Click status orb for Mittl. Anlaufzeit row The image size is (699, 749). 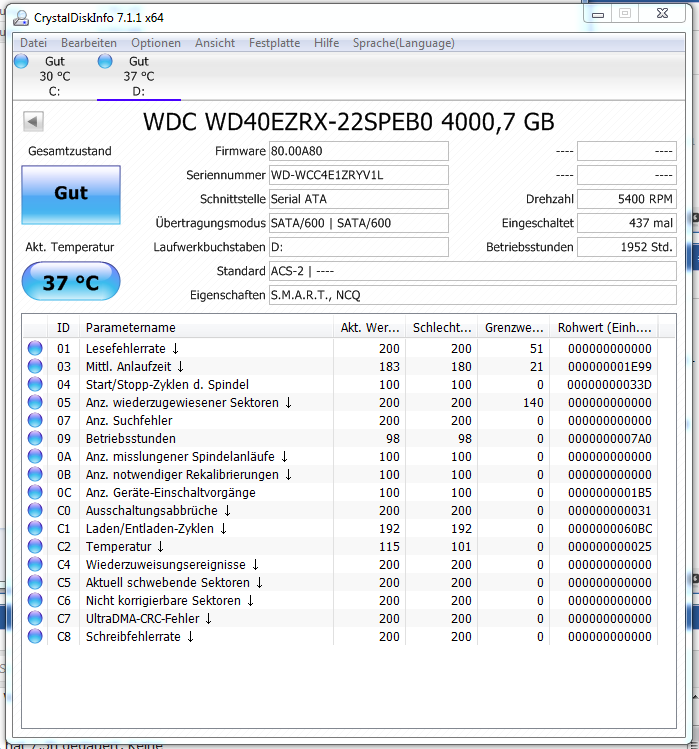click(35, 366)
